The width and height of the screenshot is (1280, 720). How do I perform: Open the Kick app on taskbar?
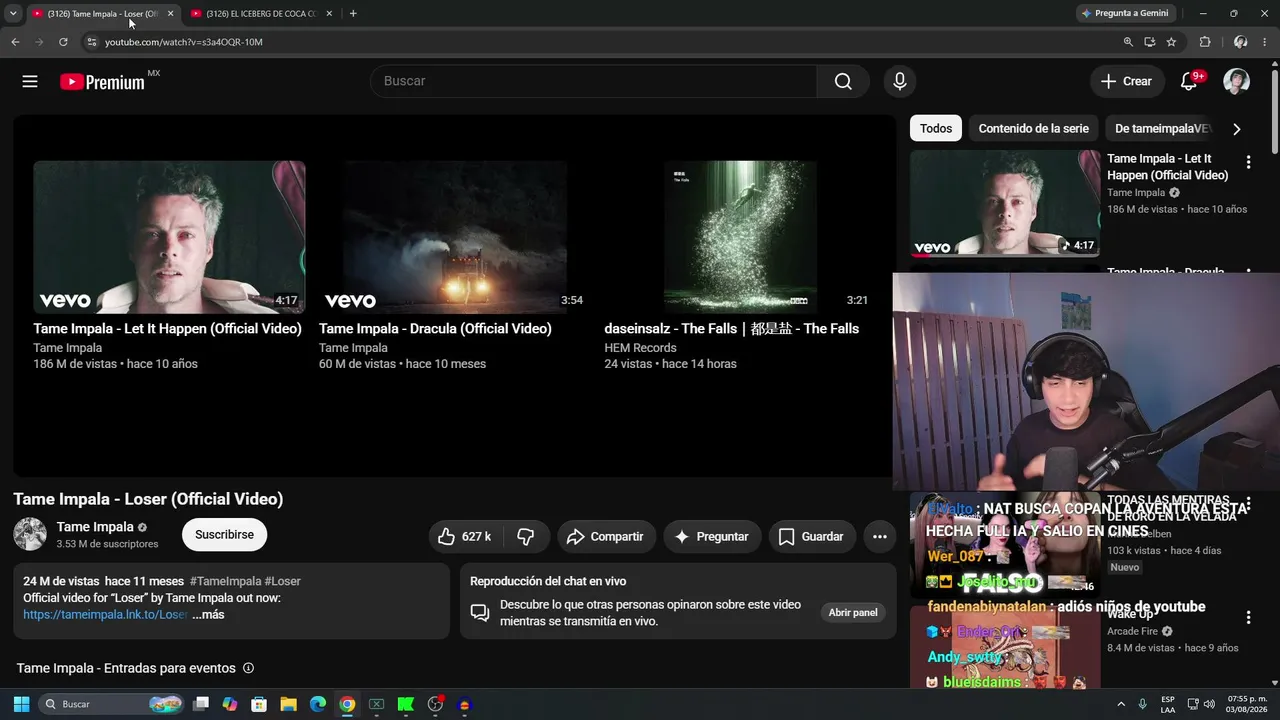405,704
